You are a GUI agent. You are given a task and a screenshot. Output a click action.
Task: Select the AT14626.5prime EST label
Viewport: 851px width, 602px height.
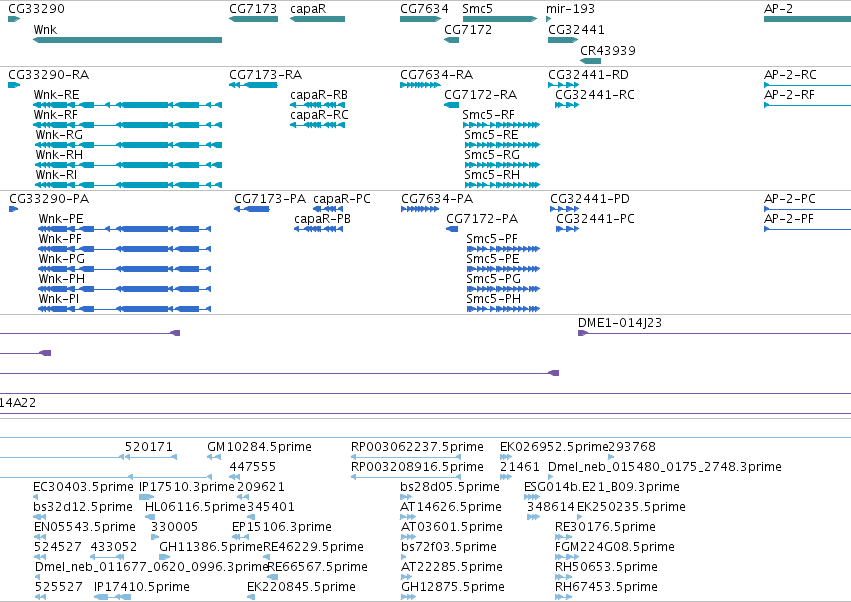click(450, 506)
